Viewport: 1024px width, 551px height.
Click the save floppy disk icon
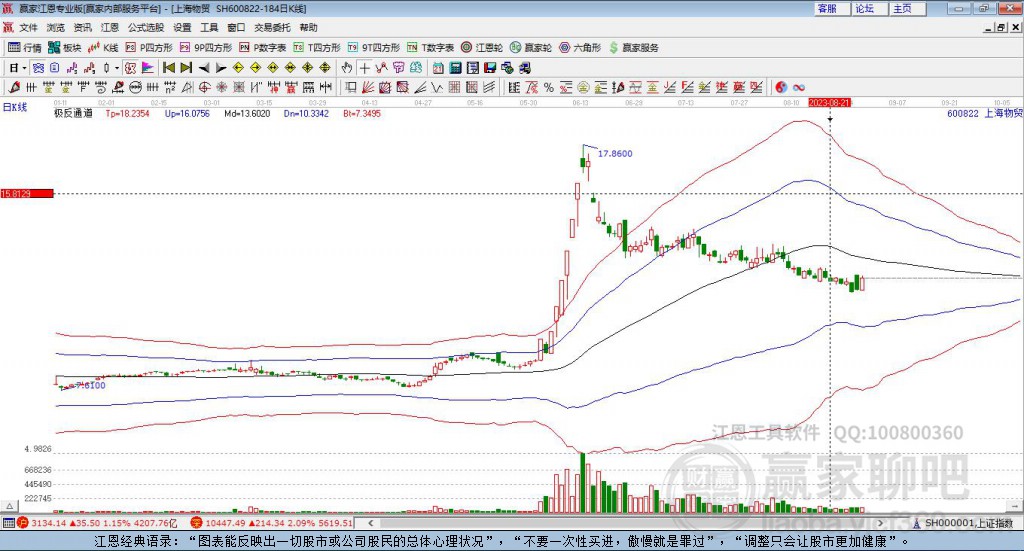pyautogui.click(x=490, y=68)
